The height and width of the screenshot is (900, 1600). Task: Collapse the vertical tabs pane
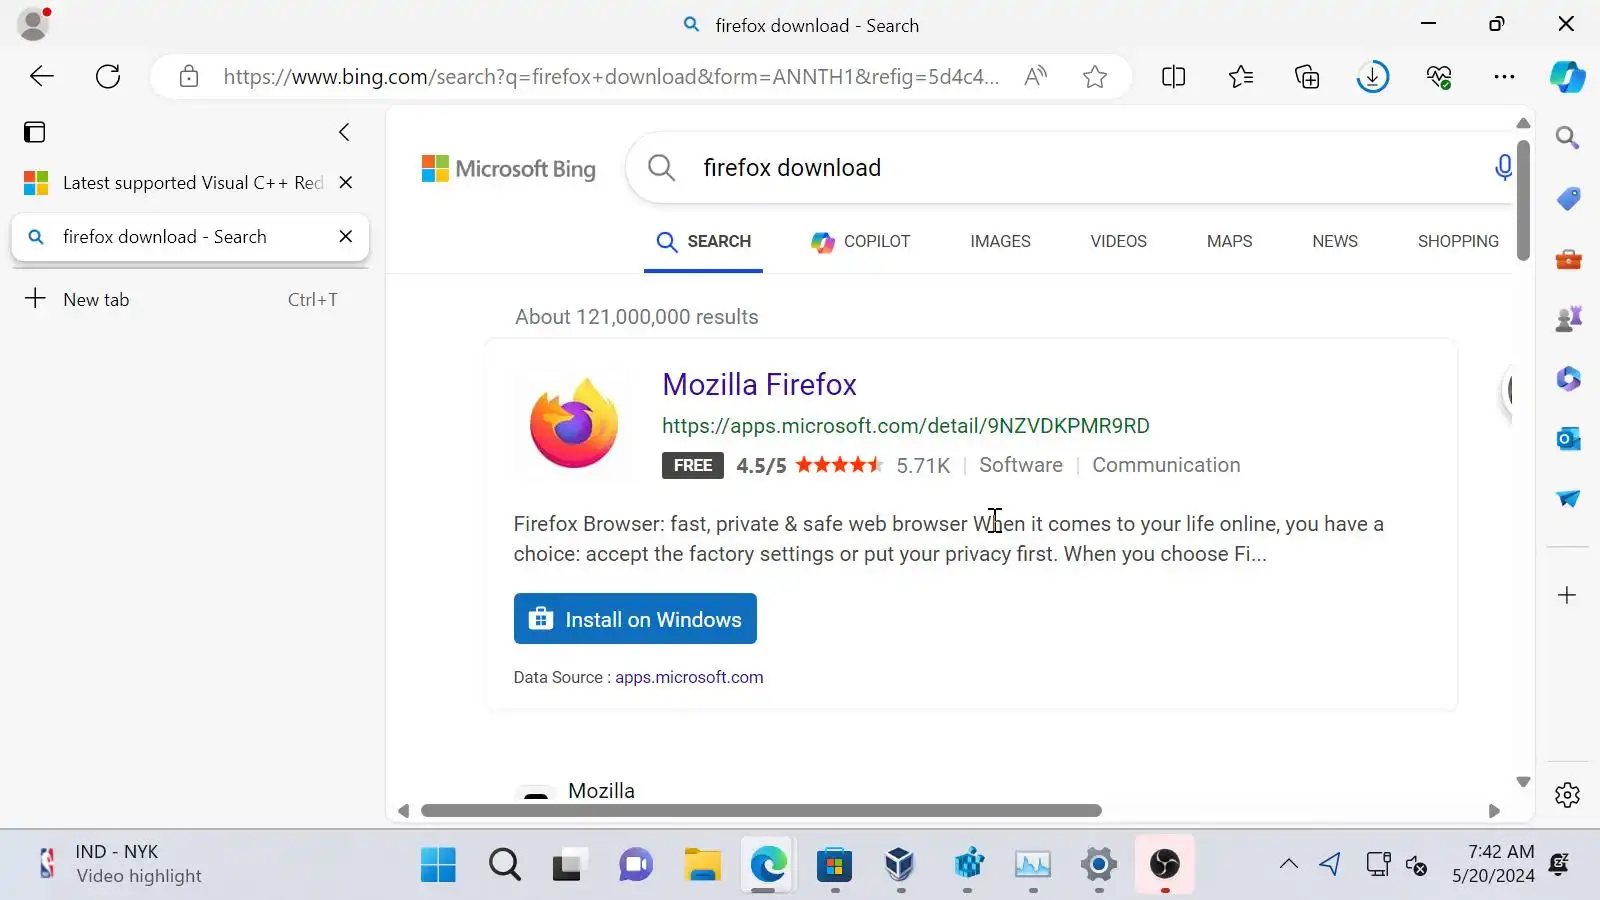click(x=344, y=132)
